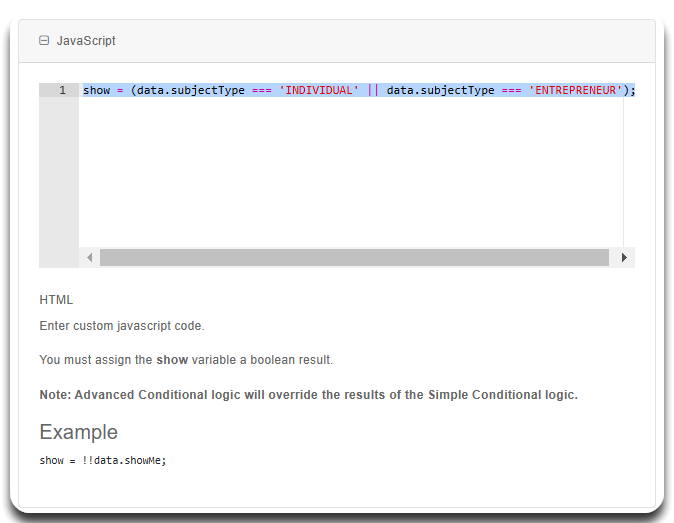Viewport: 674px width, 523px height.
Task: Collapse the JavaScript panel with minus icon
Action: tap(44, 41)
